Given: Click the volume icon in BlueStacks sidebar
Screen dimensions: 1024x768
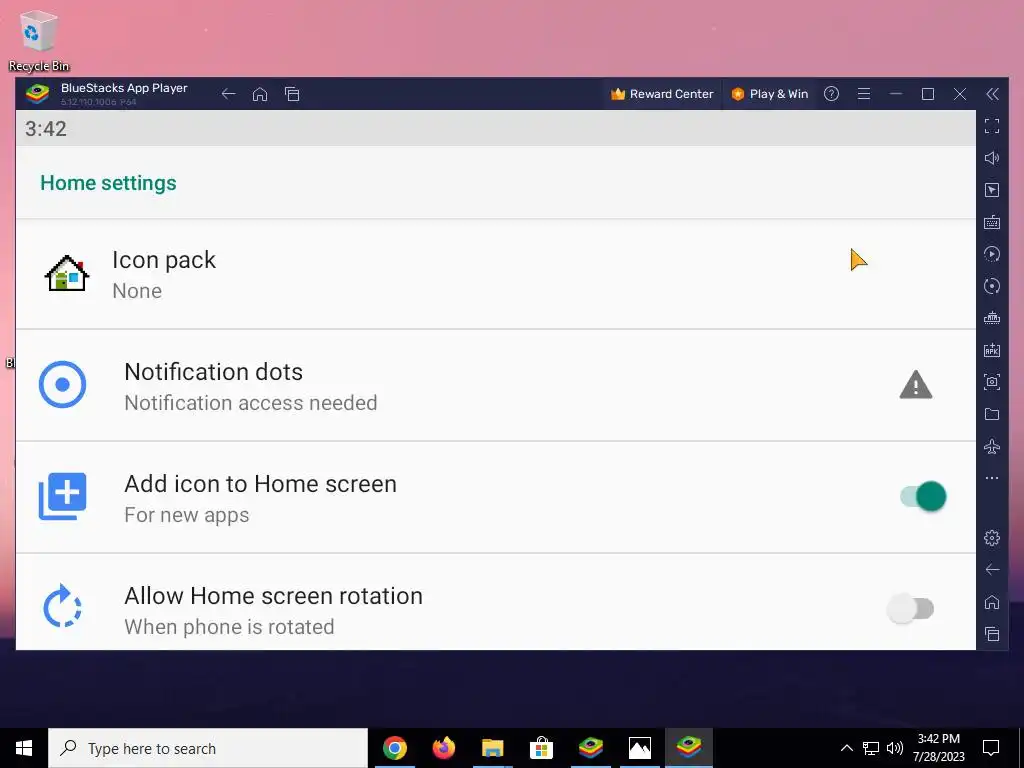Looking at the screenshot, I should click(x=992, y=158).
